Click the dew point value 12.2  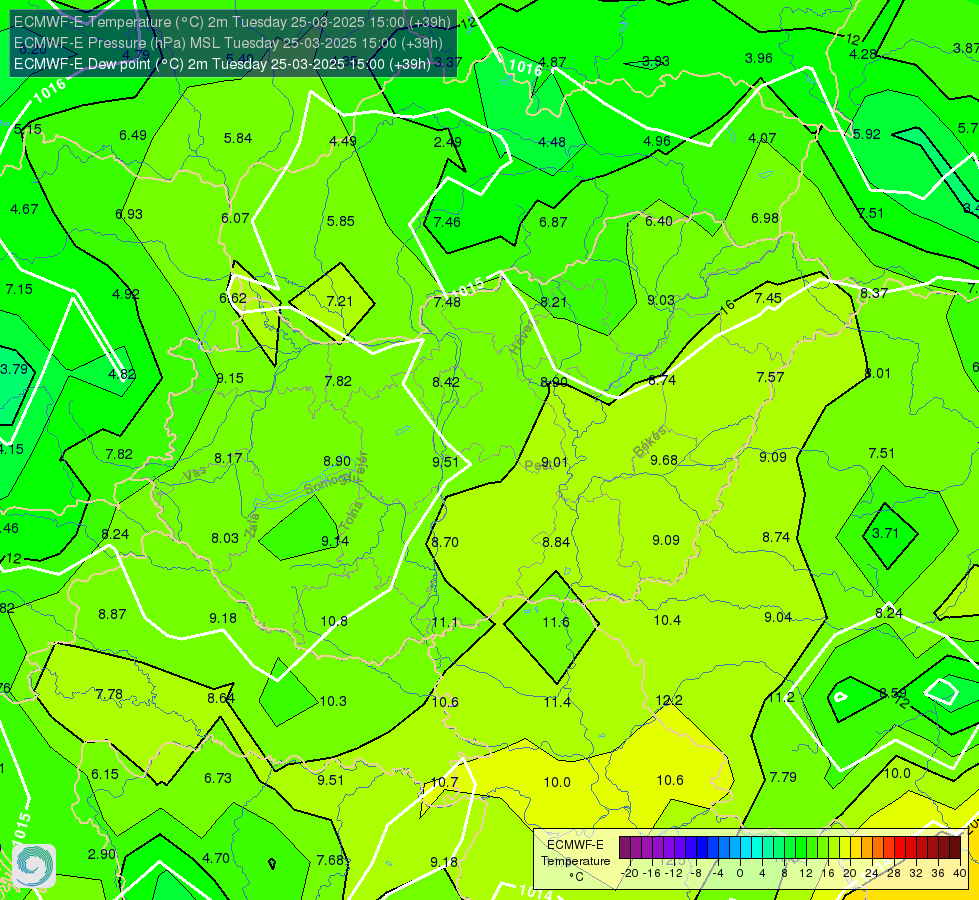[x=669, y=700]
